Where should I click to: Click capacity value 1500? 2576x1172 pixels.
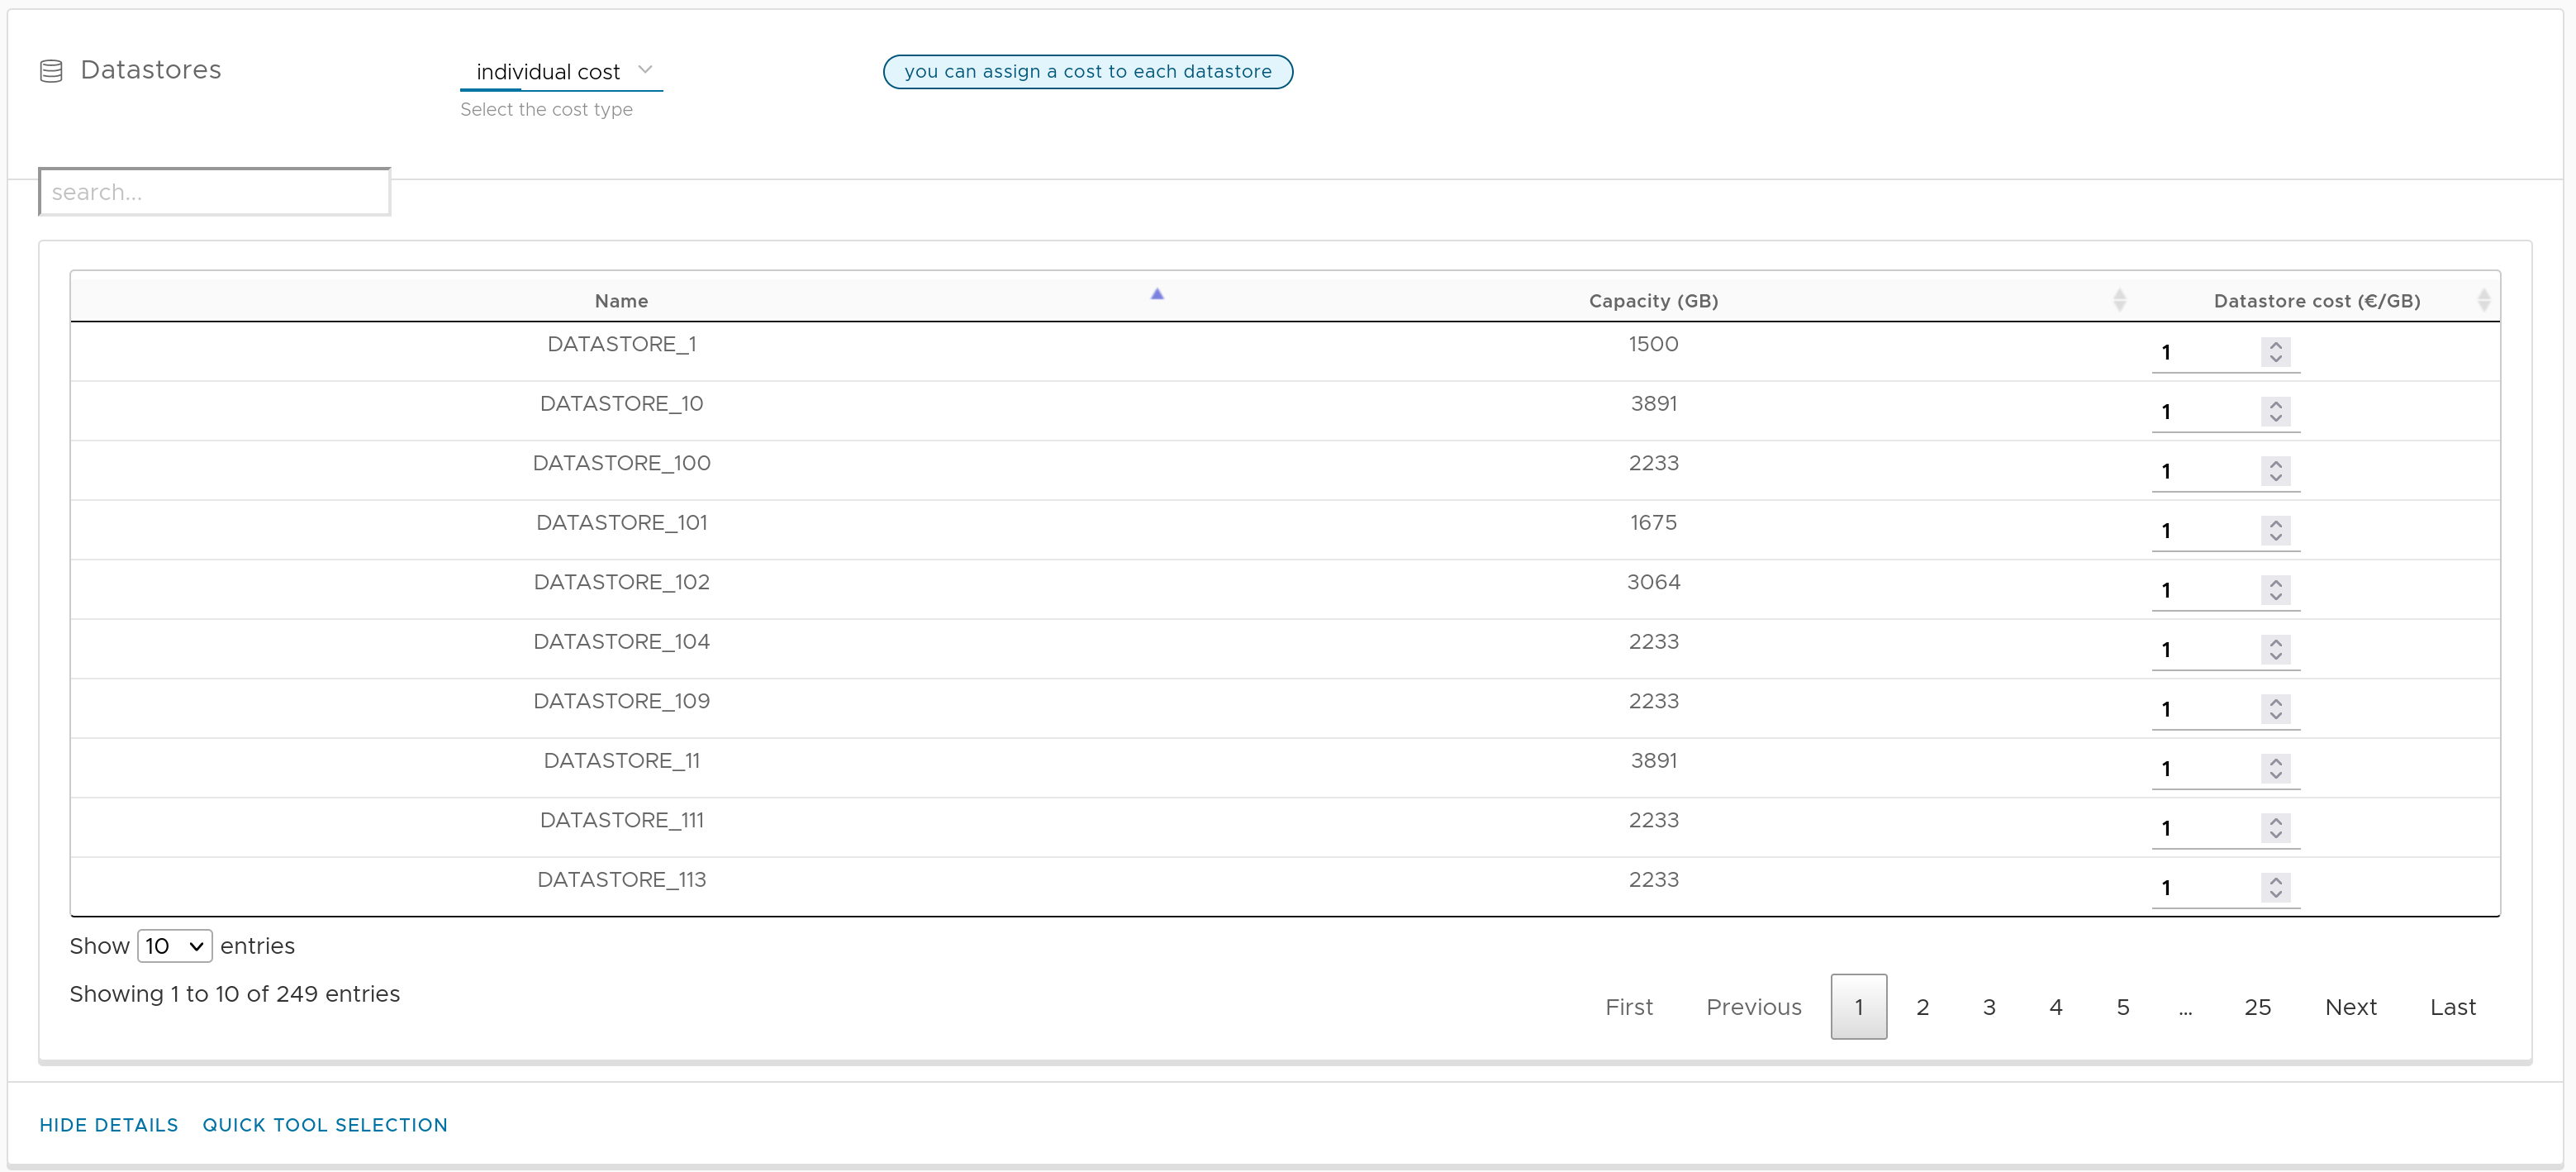pyautogui.click(x=1653, y=344)
